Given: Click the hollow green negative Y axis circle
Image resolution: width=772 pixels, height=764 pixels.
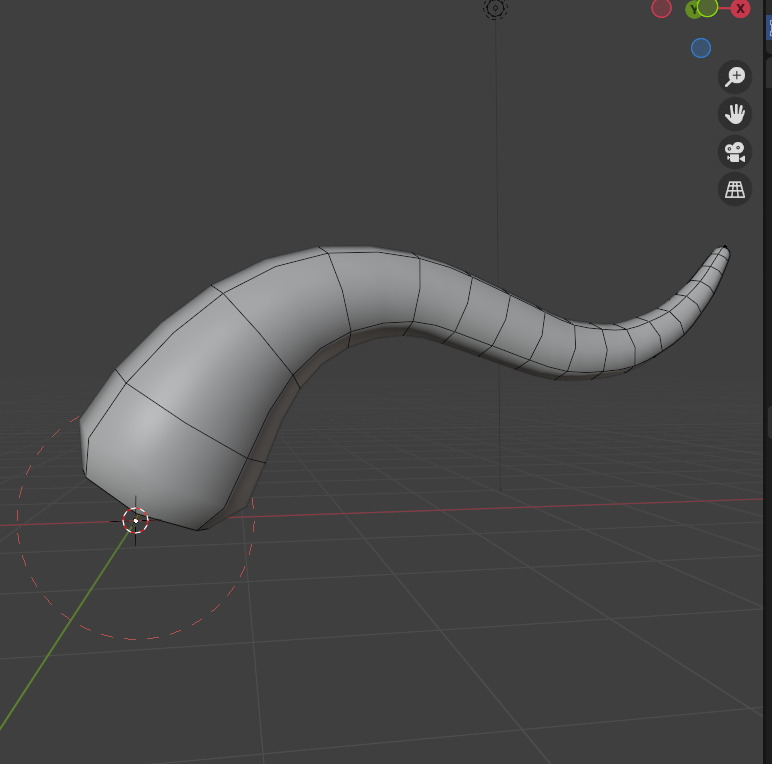Looking at the screenshot, I should (x=708, y=7).
